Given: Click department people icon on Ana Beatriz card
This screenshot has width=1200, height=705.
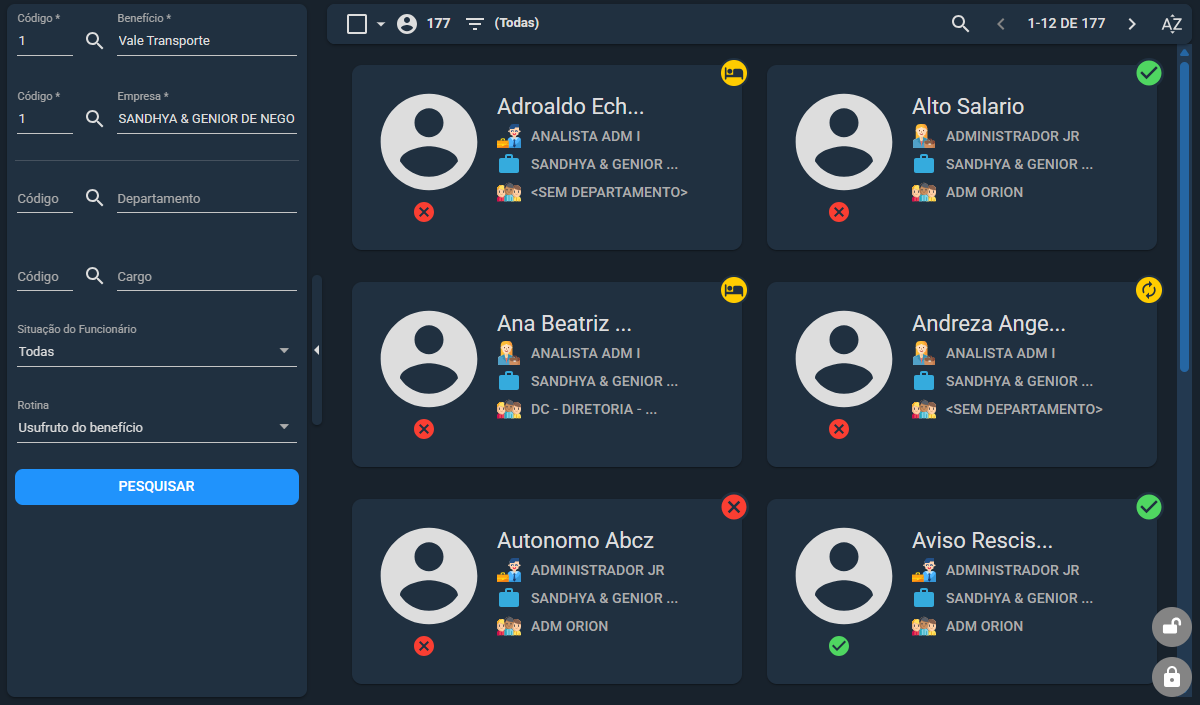Looking at the screenshot, I should click(x=509, y=409).
